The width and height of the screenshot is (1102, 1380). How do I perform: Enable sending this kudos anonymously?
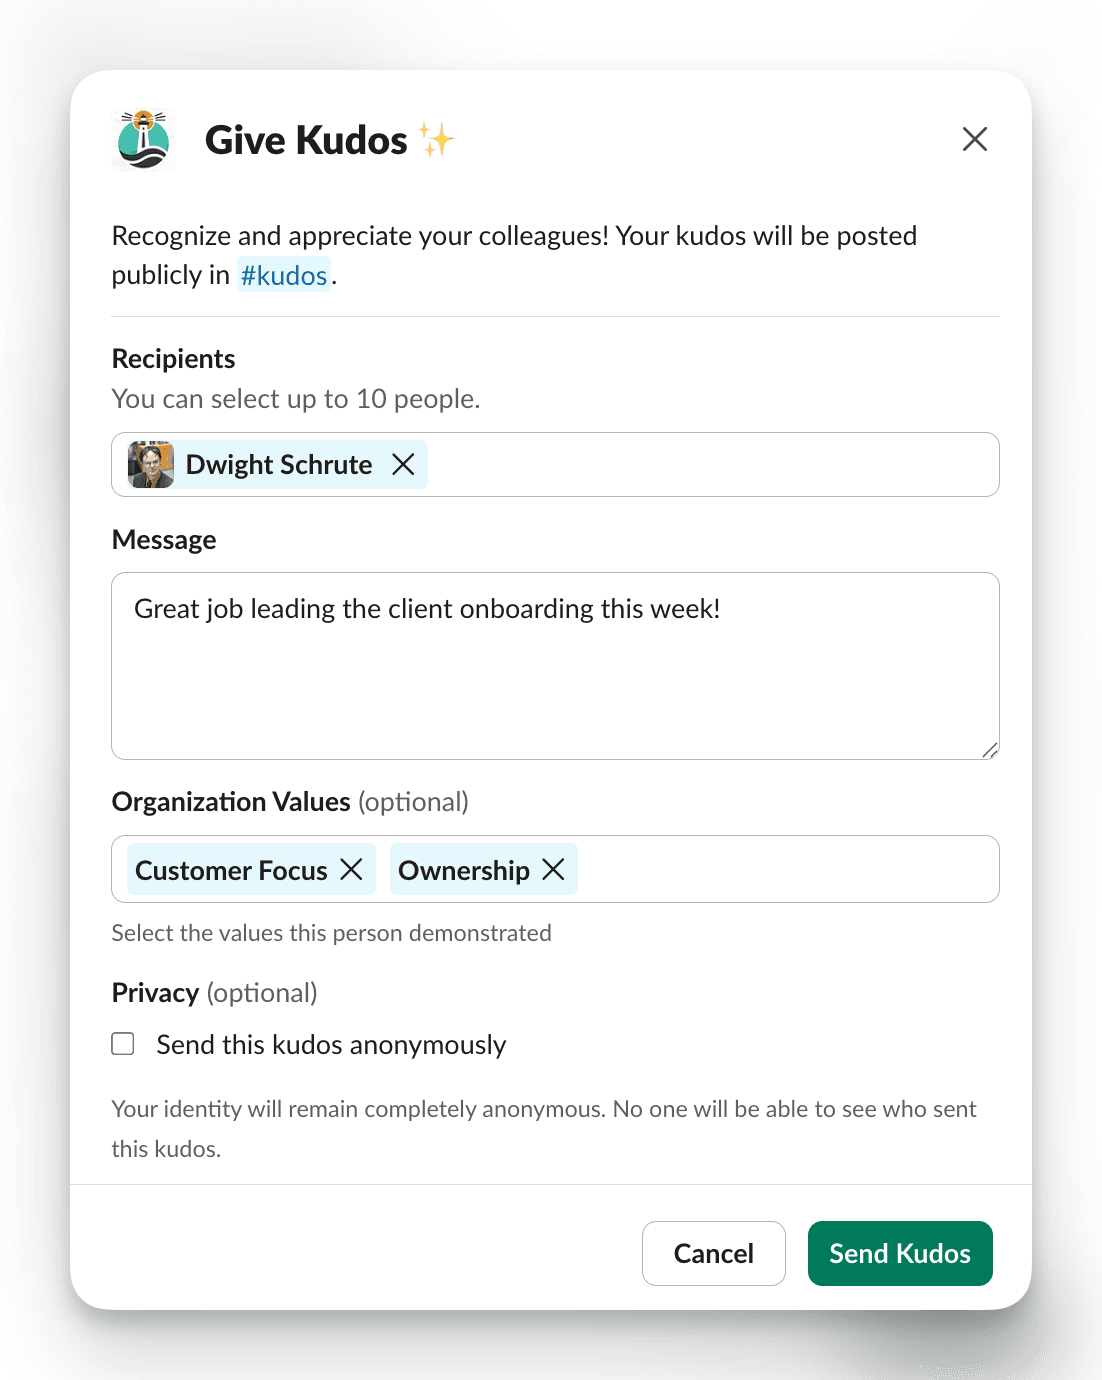pos(122,1043)
